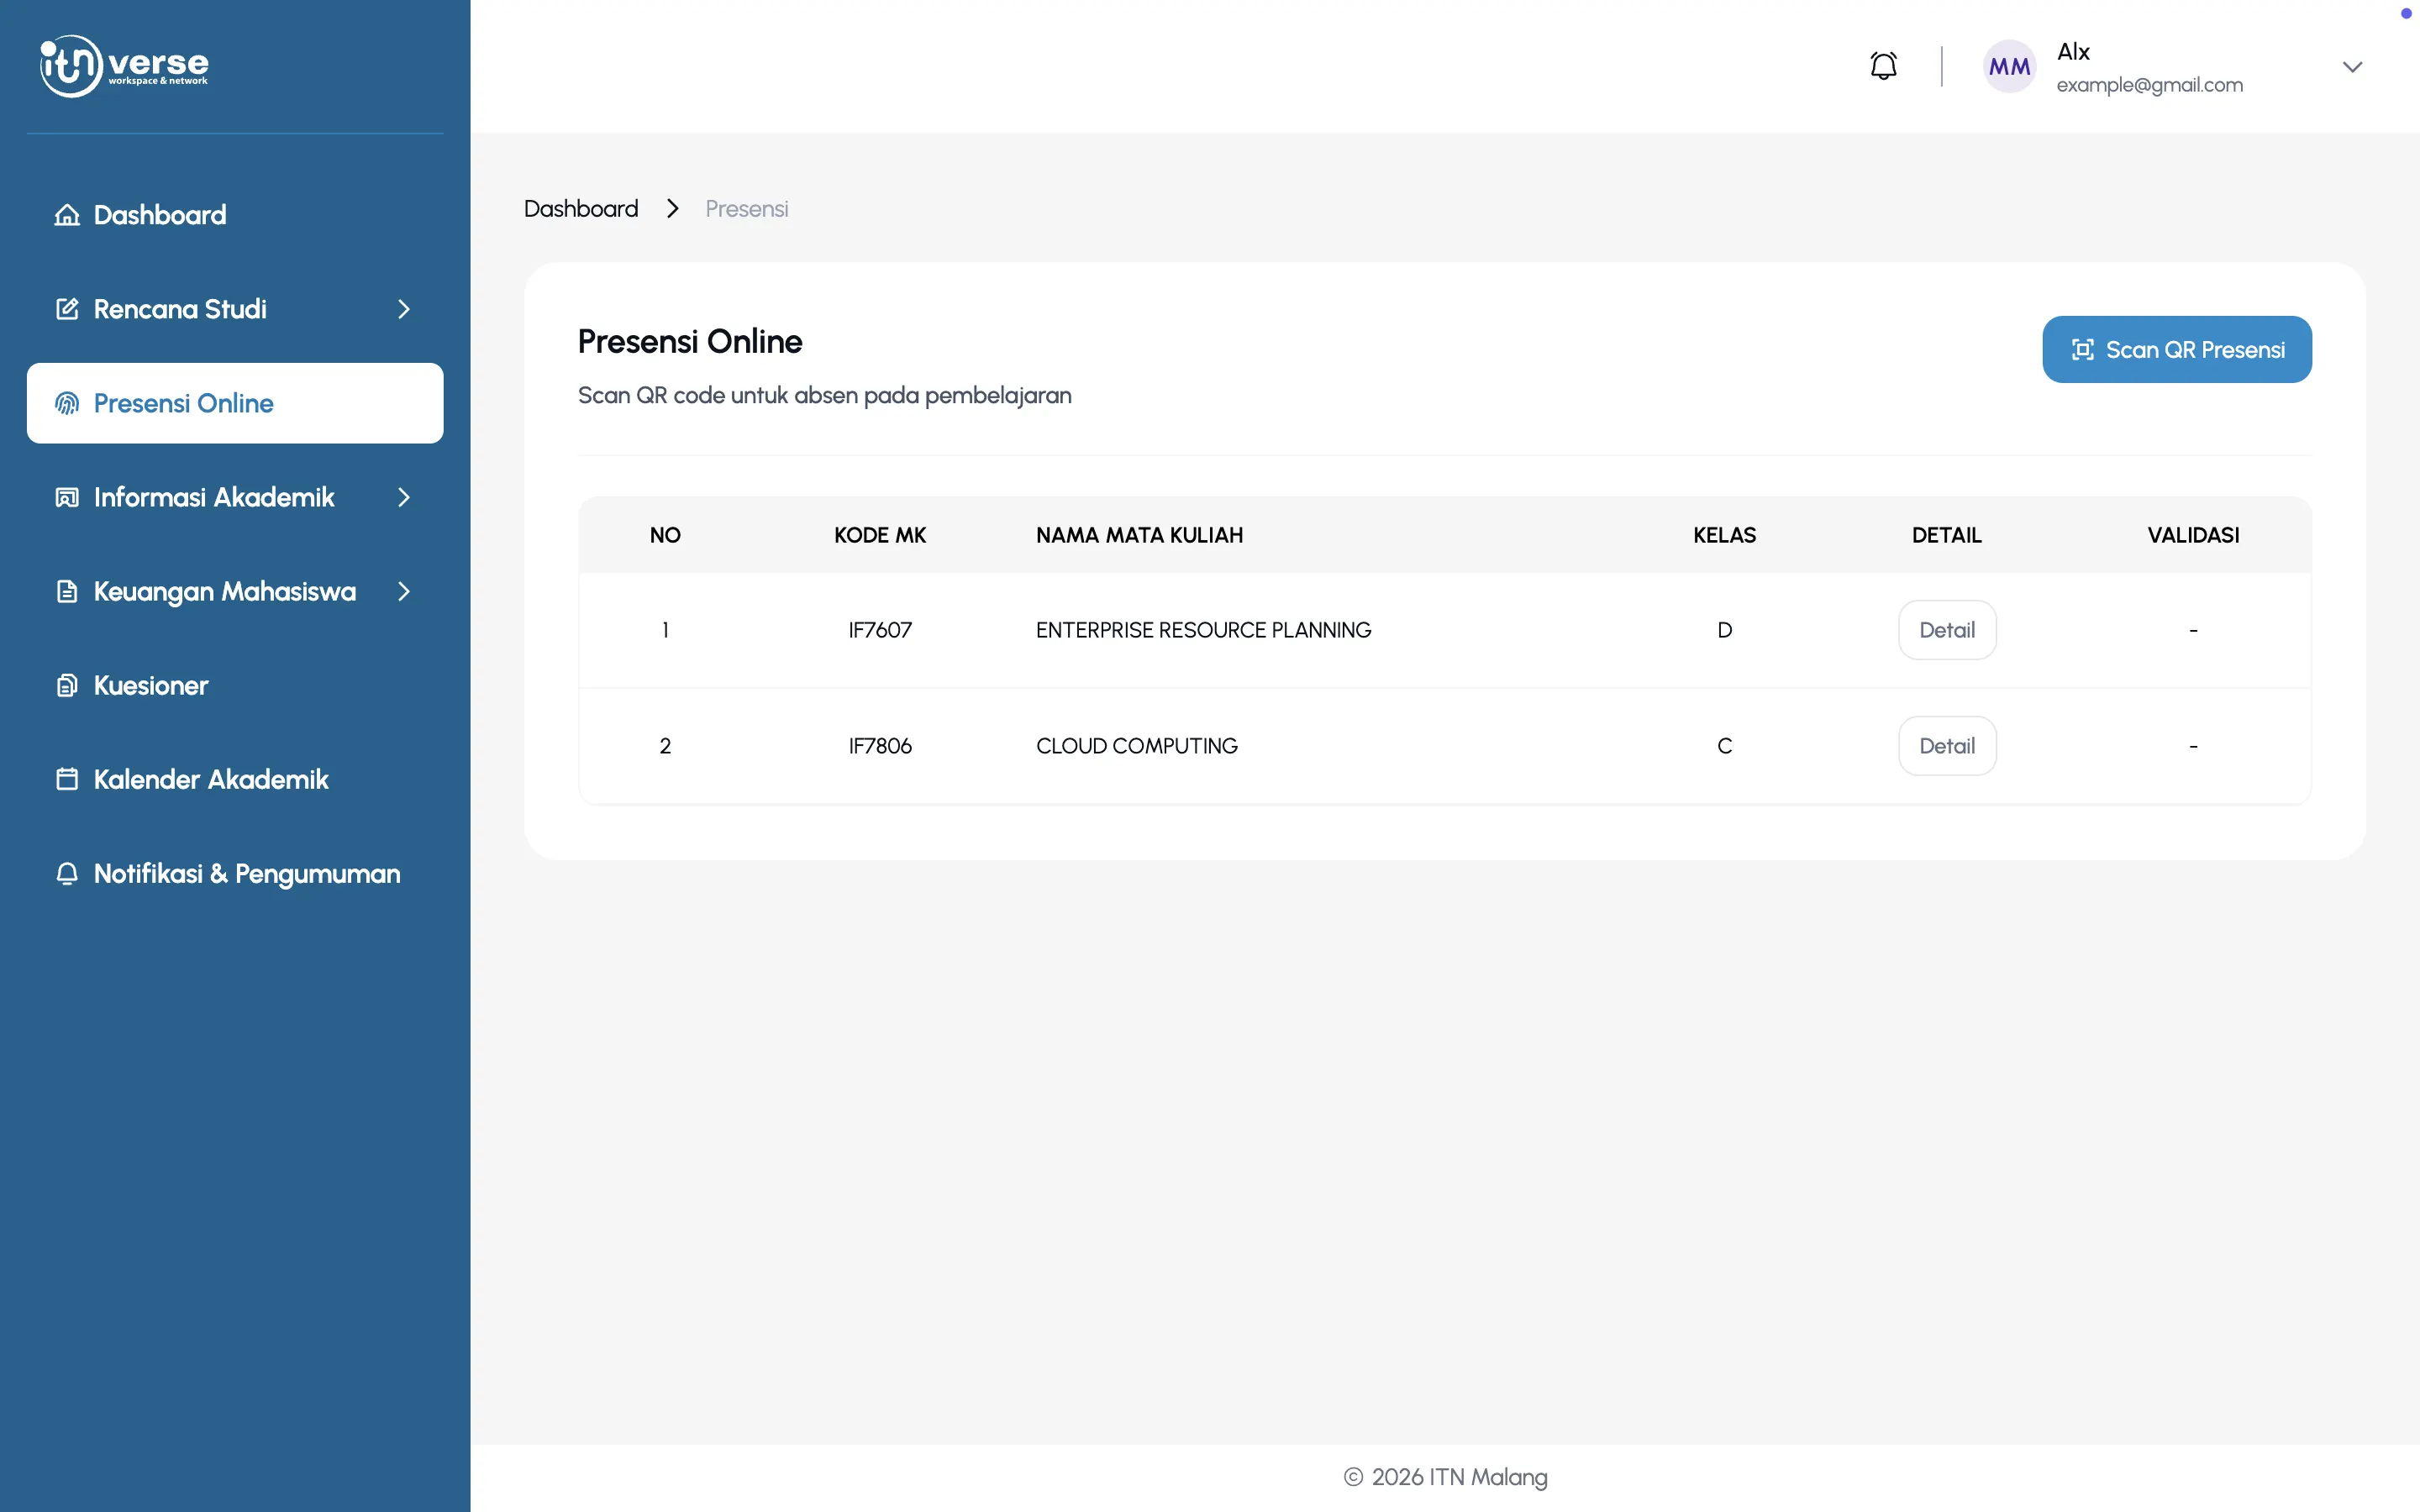Click the NO column header
2420x1512 pixels.
[x=665, y=535]
